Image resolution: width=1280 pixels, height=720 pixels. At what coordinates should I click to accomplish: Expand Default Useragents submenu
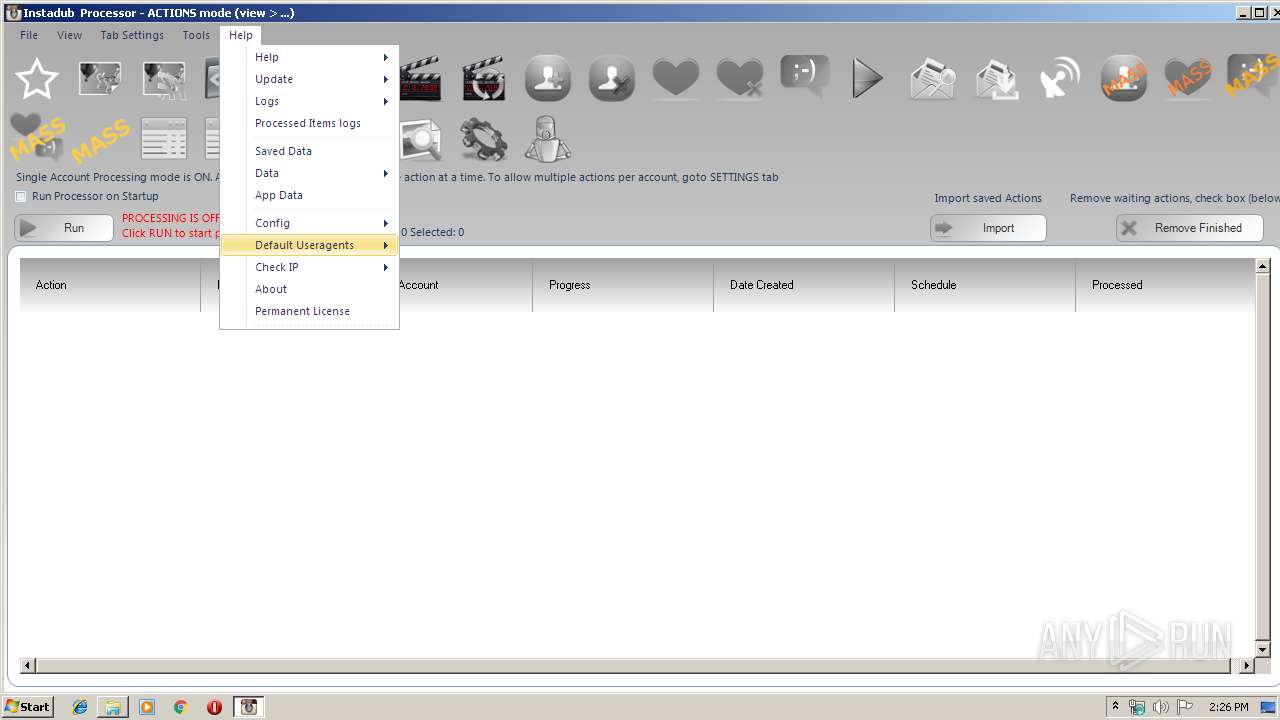coord(309,245)
